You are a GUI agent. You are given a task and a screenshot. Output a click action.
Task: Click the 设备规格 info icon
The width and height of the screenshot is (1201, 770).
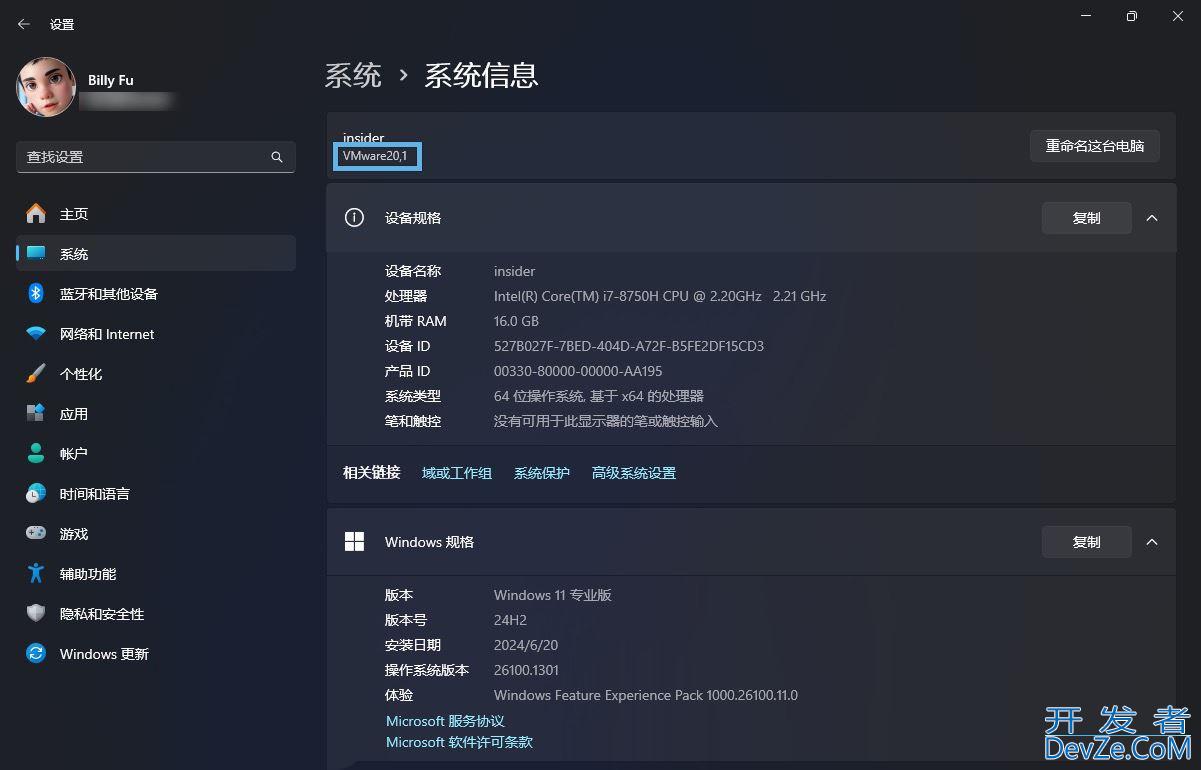point(354,218)
